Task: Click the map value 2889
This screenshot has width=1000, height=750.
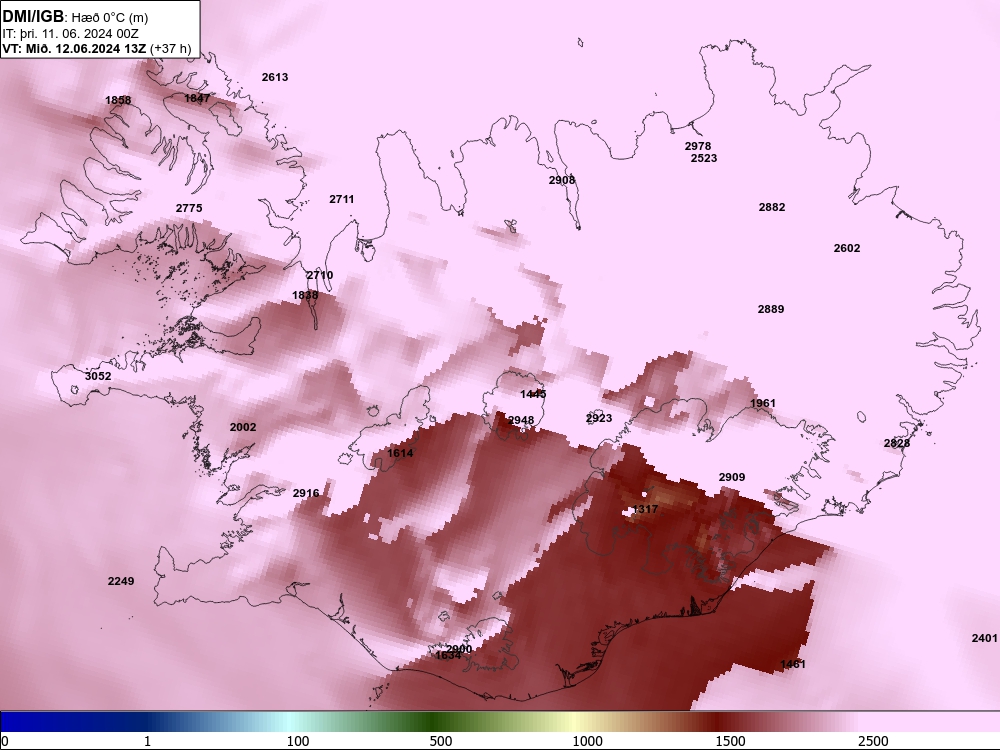Action: [771, 309]
